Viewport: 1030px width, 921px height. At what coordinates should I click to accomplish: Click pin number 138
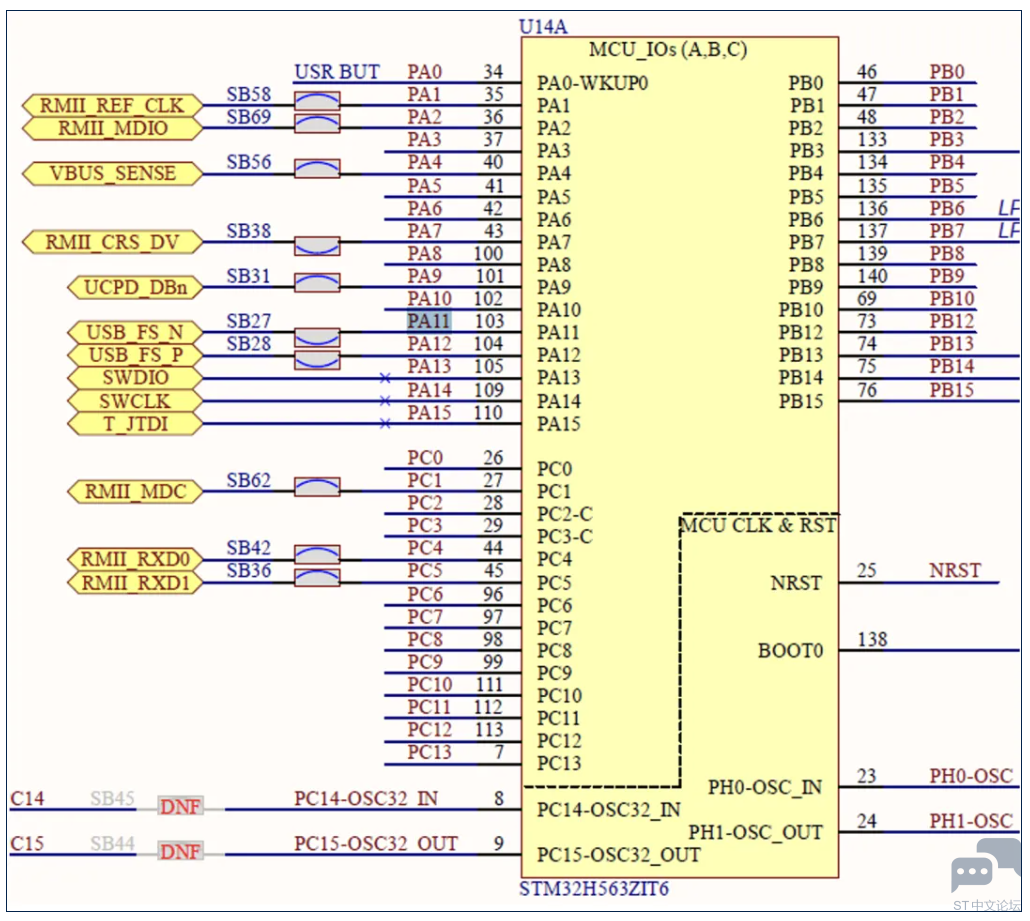872,639
